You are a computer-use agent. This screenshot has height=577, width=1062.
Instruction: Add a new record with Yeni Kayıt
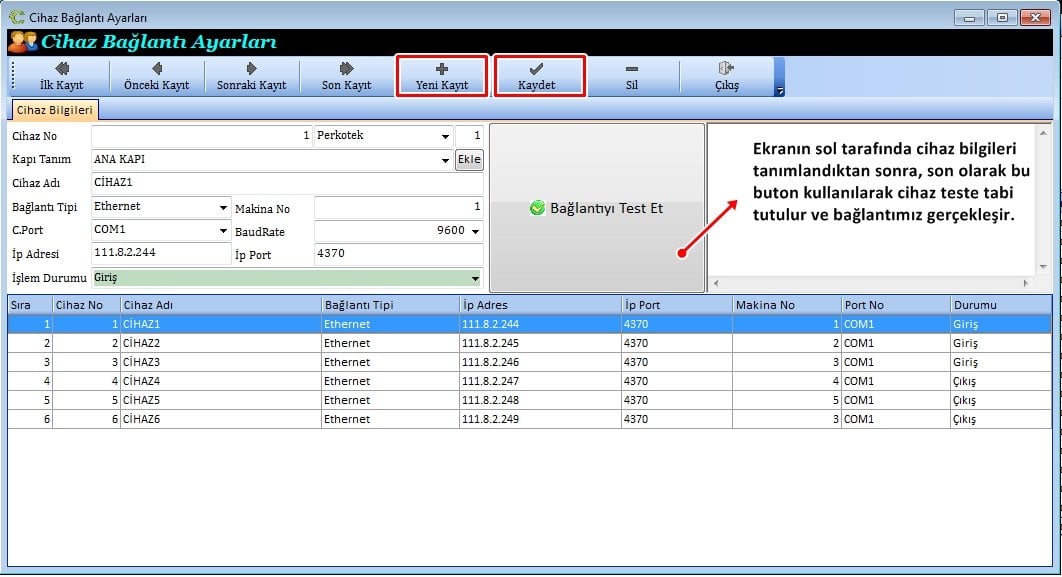[x=441, y=76]
